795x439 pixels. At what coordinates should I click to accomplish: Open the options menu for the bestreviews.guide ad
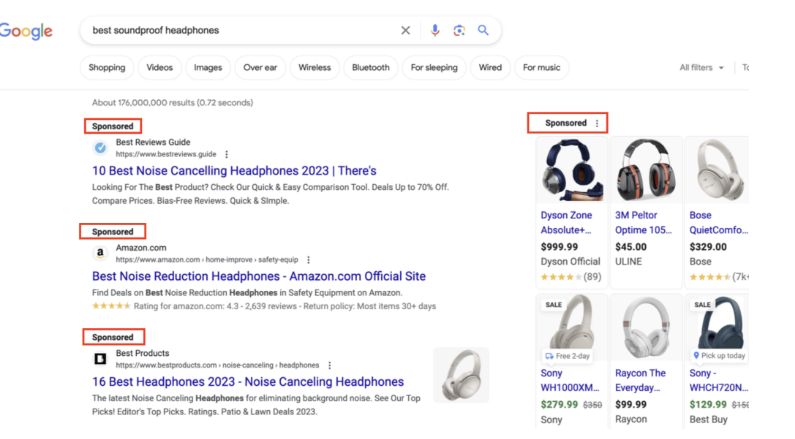coord(227,154)
